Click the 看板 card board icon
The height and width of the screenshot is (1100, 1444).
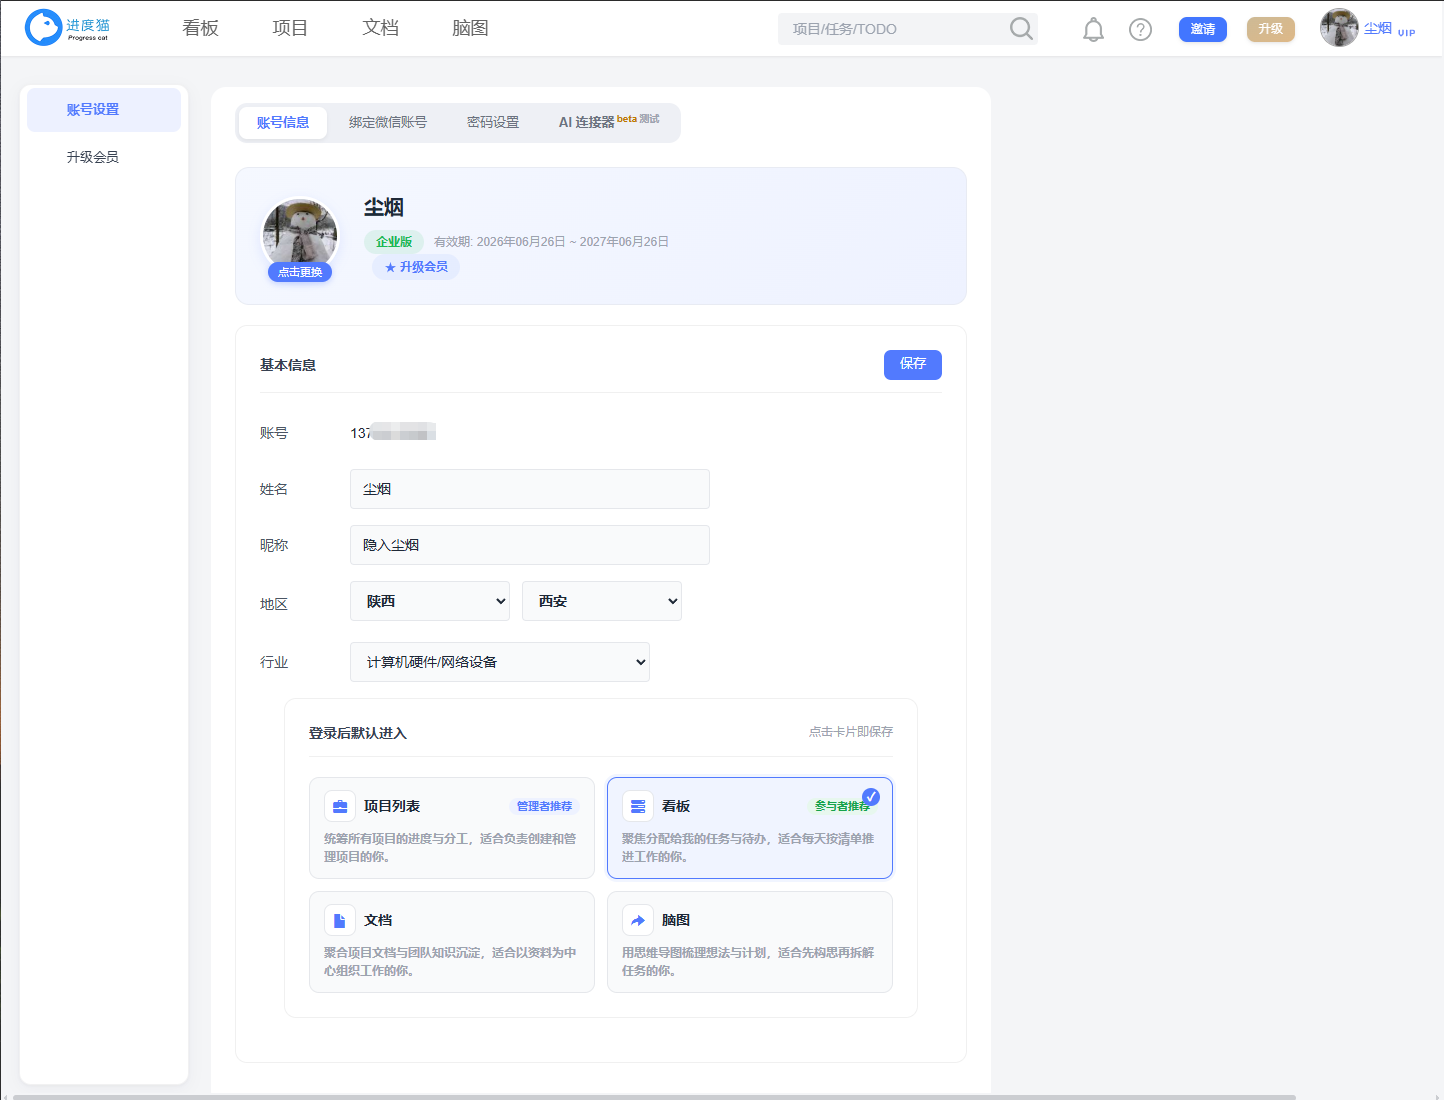638,806
